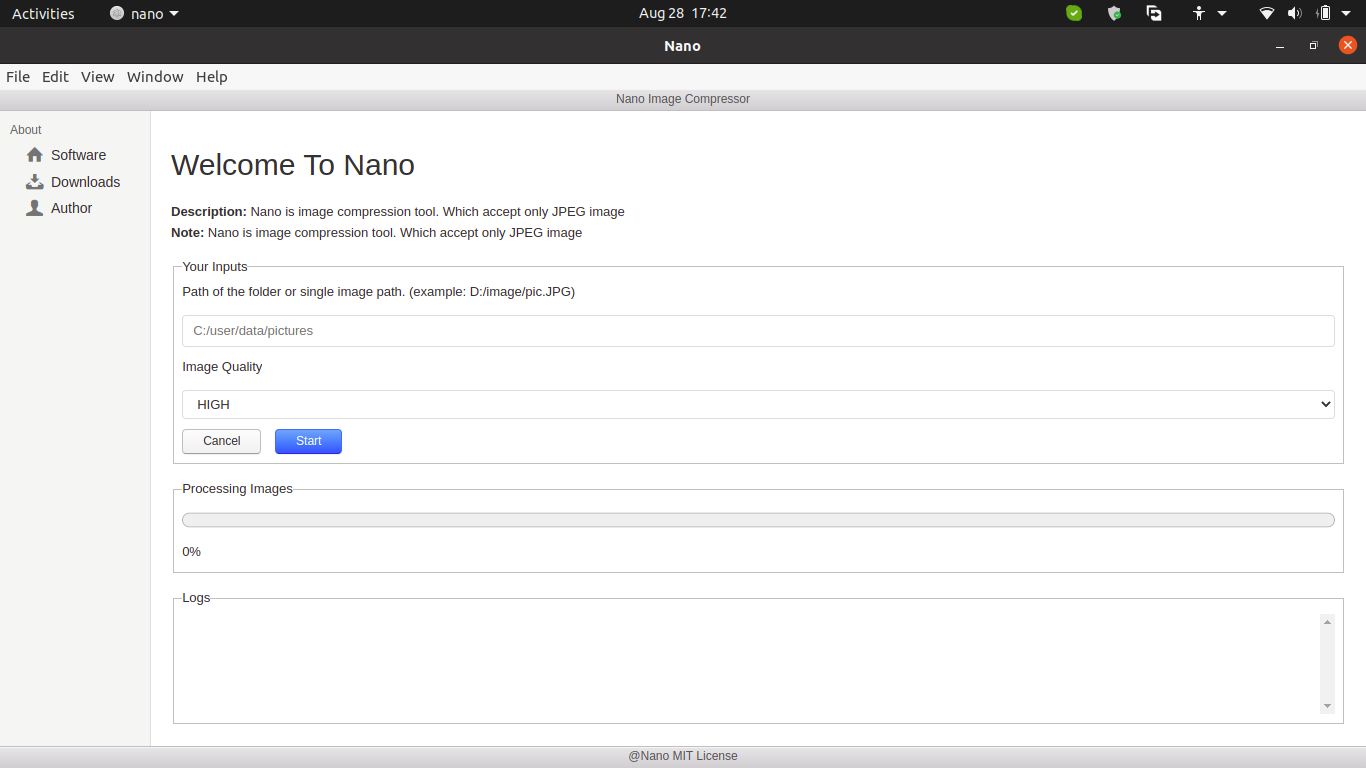Click the Processing Images progress bar

758,520
